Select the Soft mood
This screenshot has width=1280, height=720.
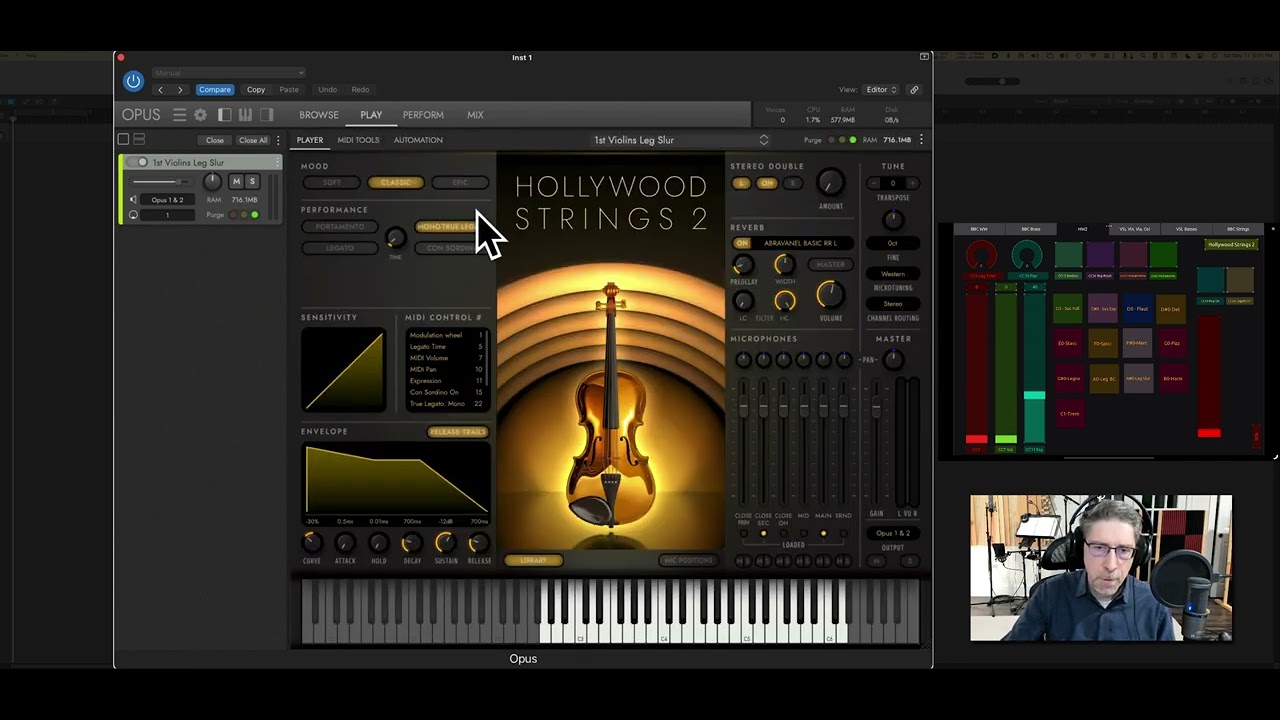point(331,183)
